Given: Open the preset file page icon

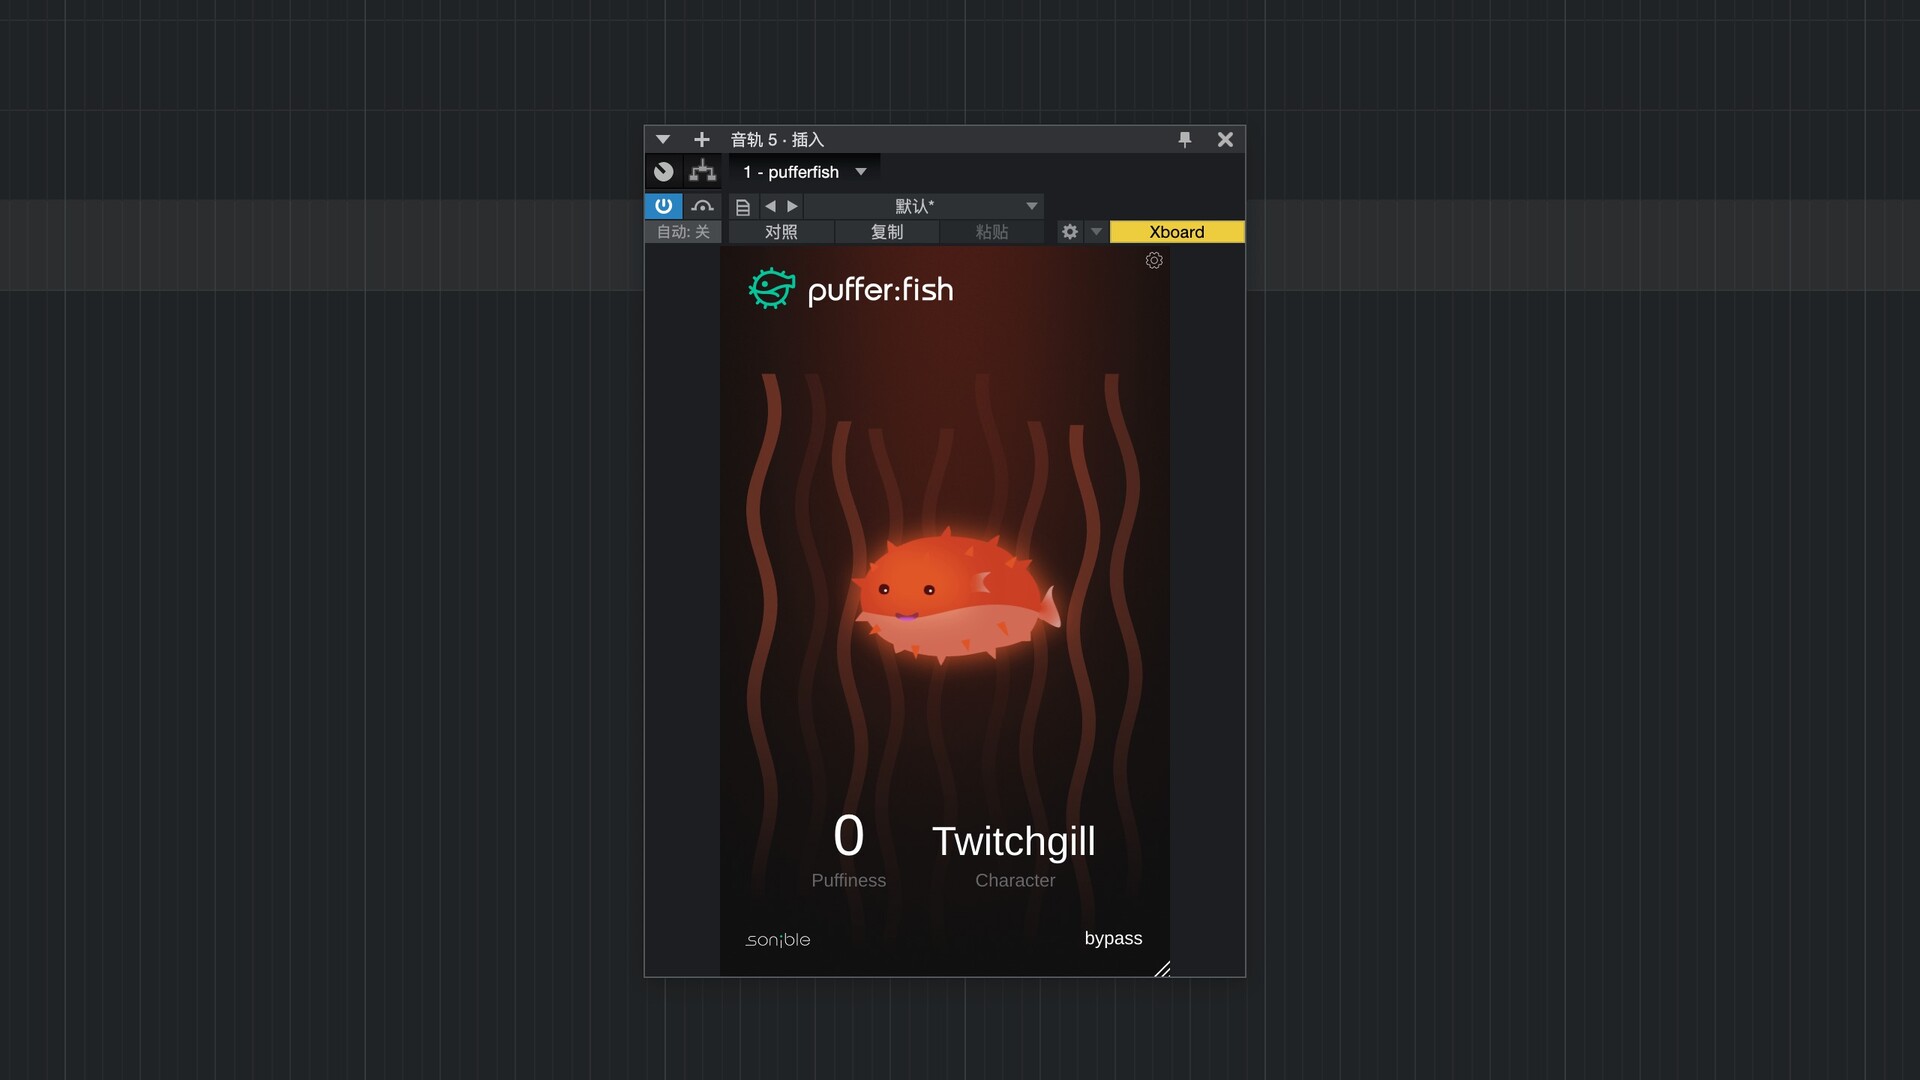Looking at the screenshot, I should pos(743,207).
